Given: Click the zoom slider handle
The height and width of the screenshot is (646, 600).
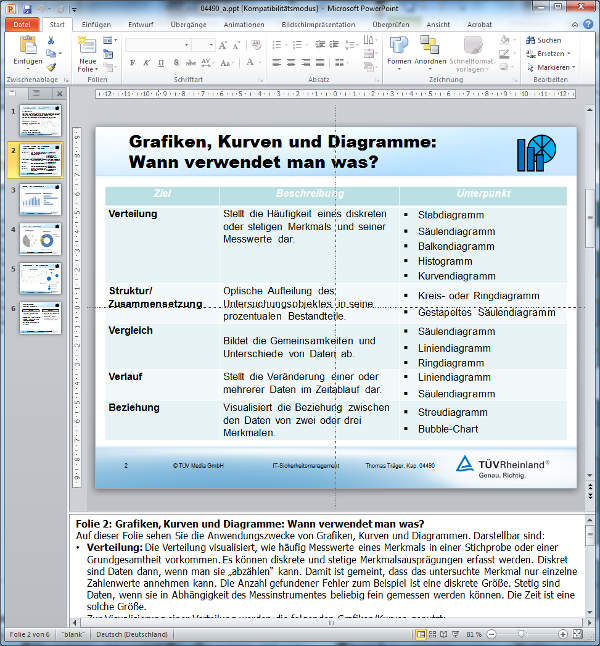Looking at the screenshot, I should pos(521,635).
